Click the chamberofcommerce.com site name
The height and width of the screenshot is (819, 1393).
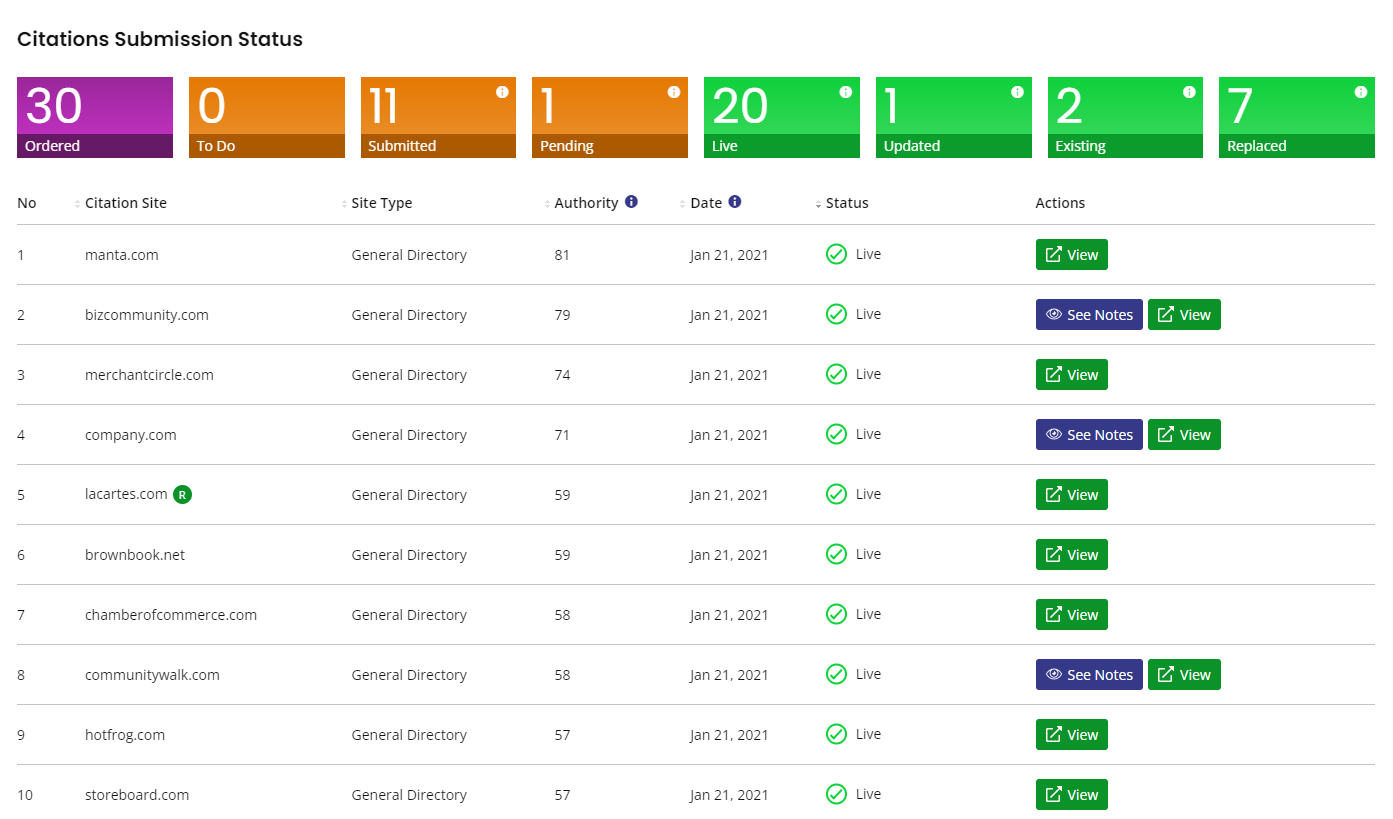tap(171, 615)
